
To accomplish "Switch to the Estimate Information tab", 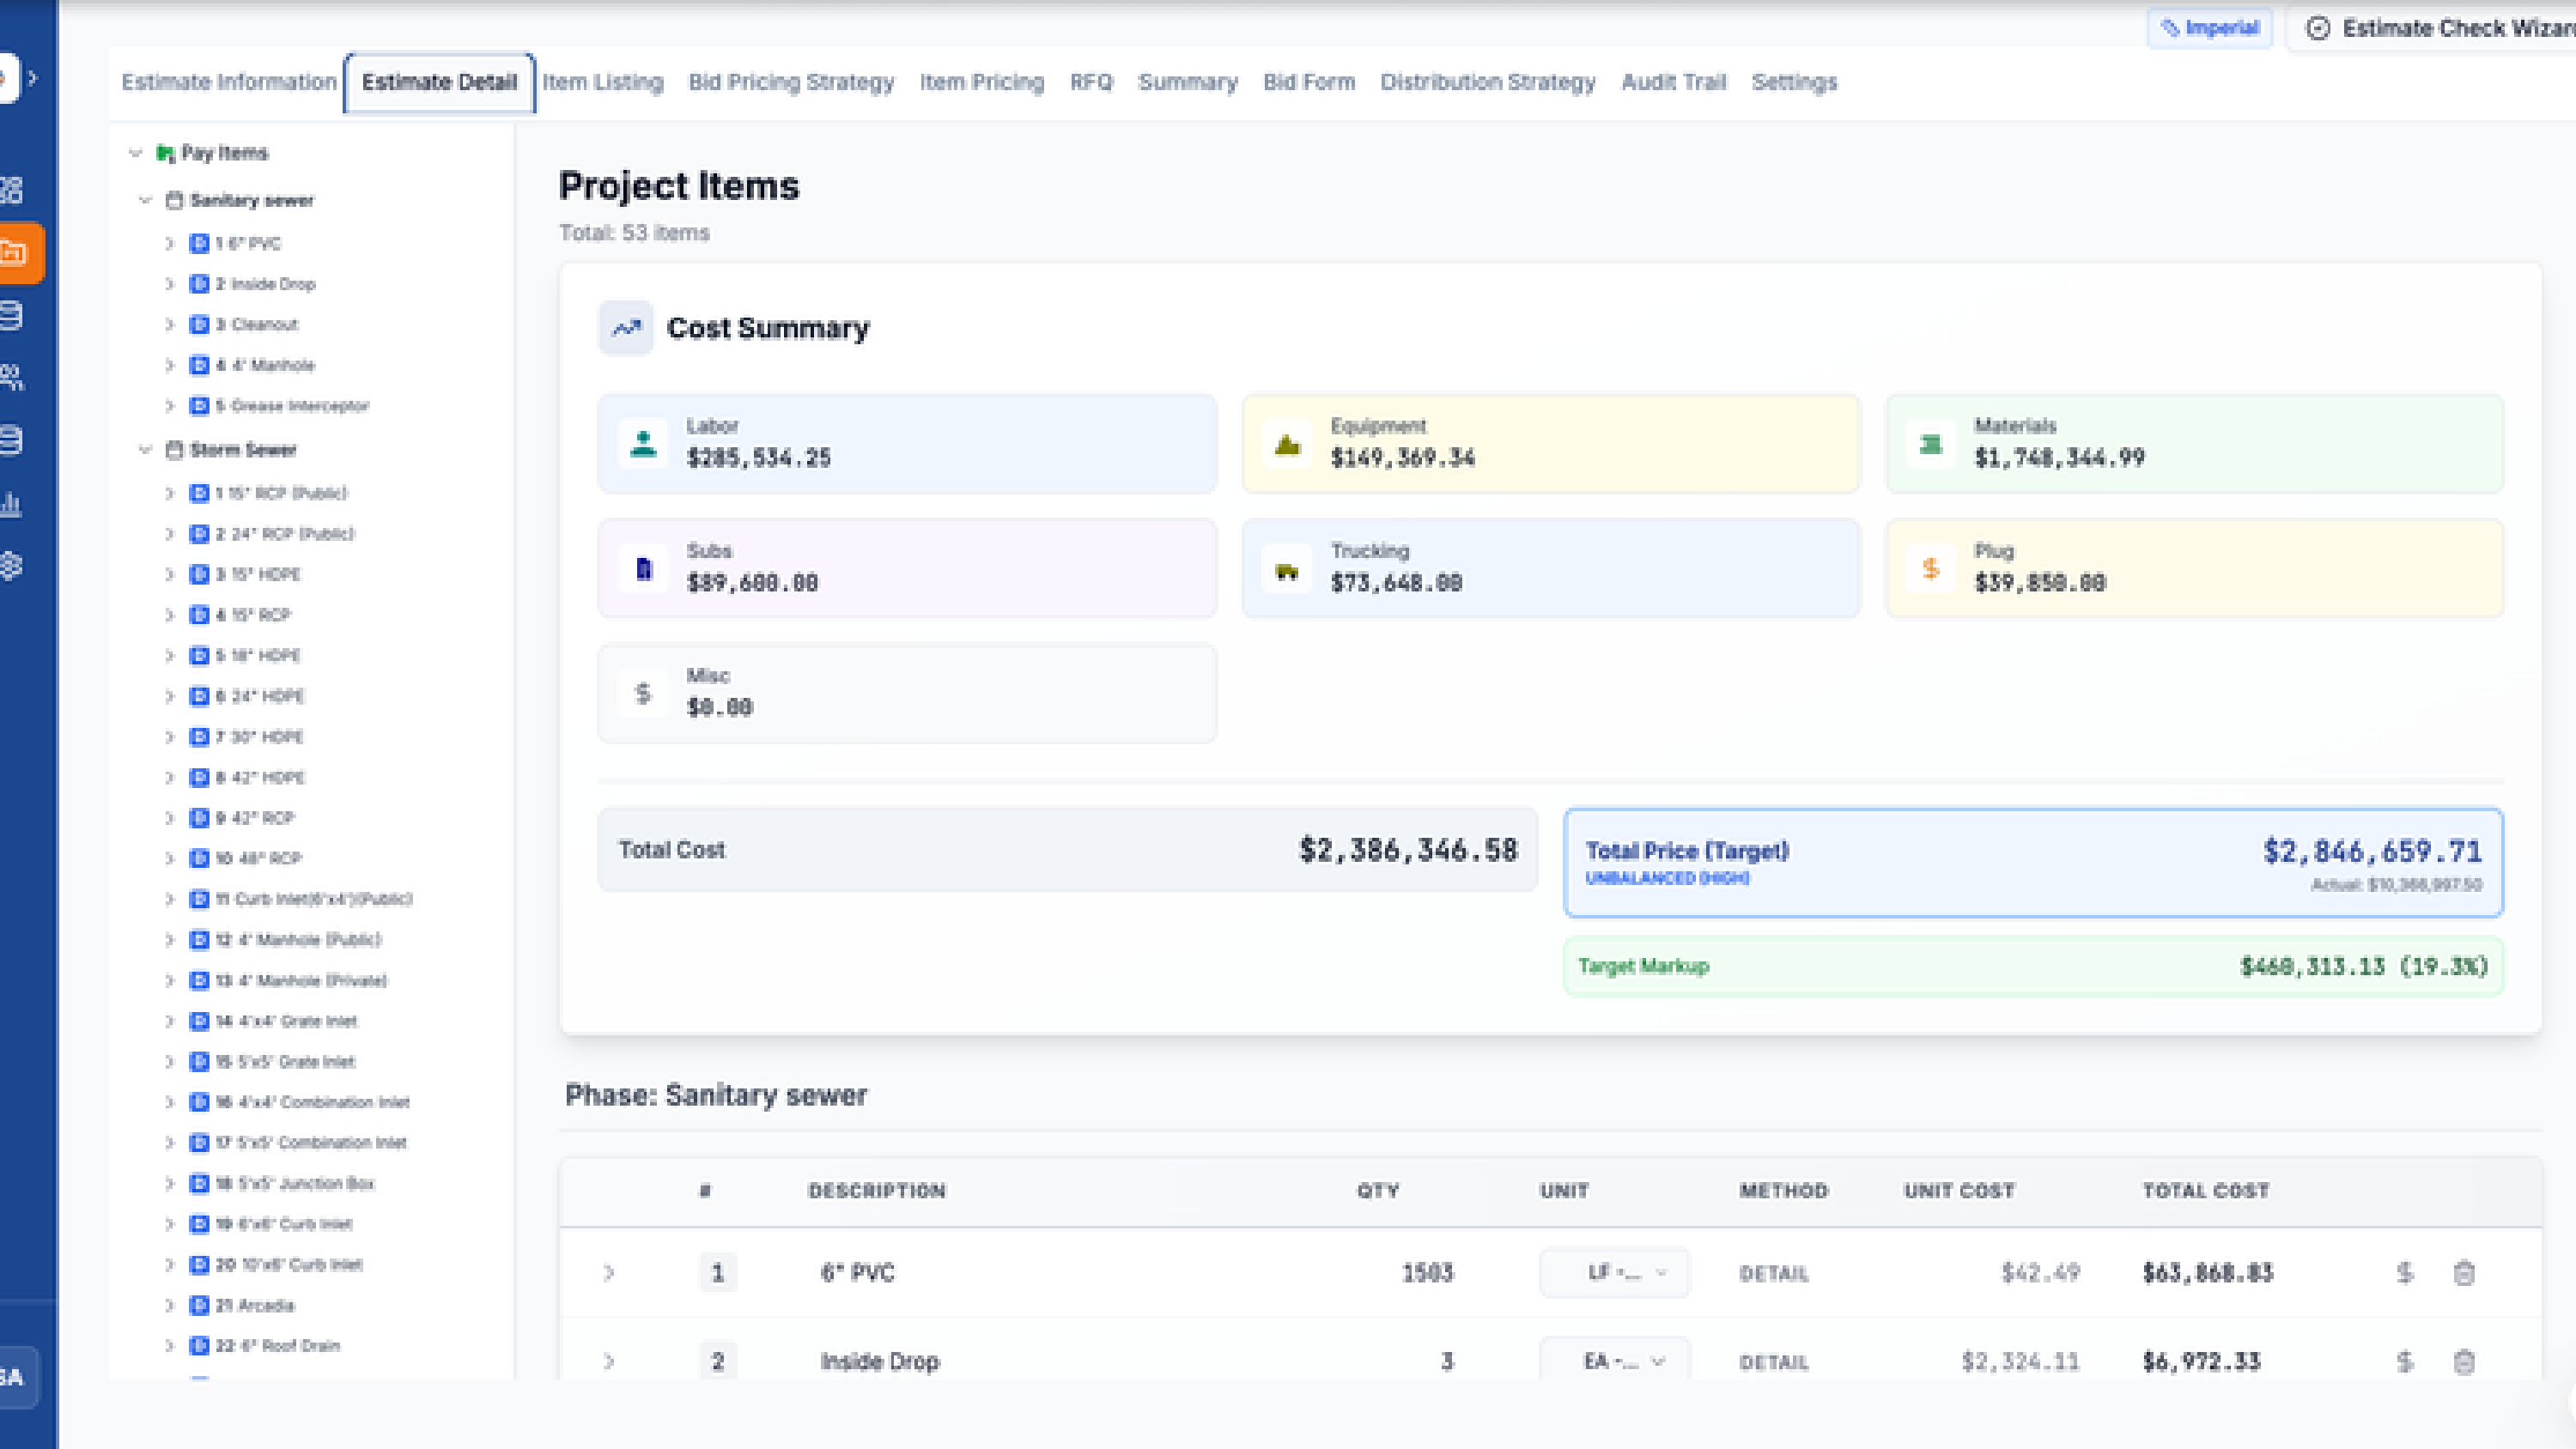I will click(x=229, y=82).
